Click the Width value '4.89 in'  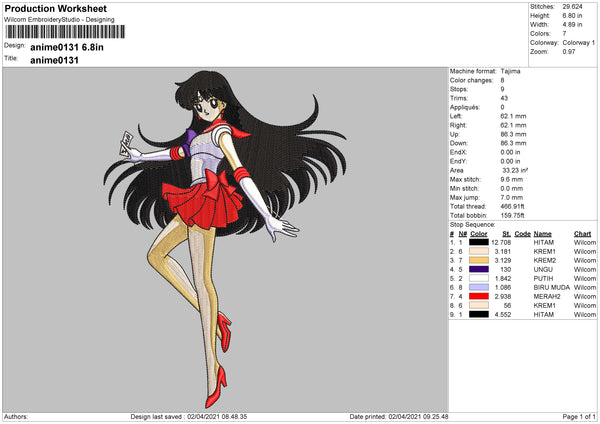(x=572, y=24)
